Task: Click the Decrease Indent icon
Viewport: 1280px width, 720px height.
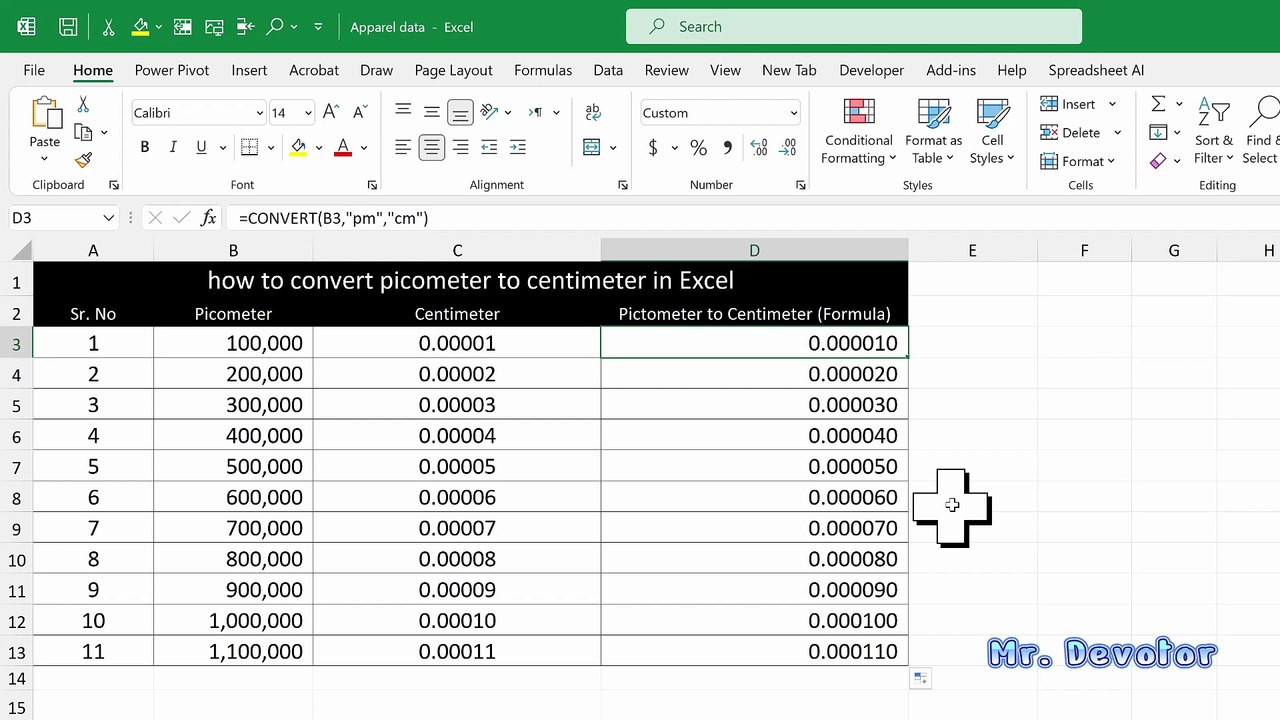Action: 489,148
